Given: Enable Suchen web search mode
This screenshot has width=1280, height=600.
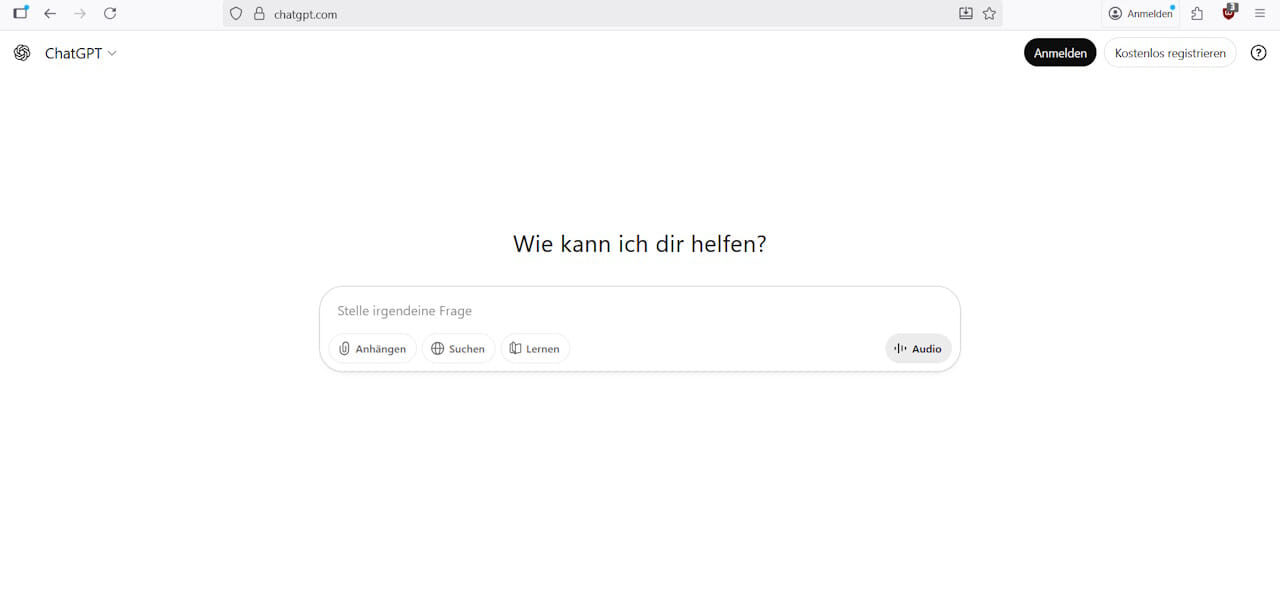Looking at the screenshot, I should (458, 348).
